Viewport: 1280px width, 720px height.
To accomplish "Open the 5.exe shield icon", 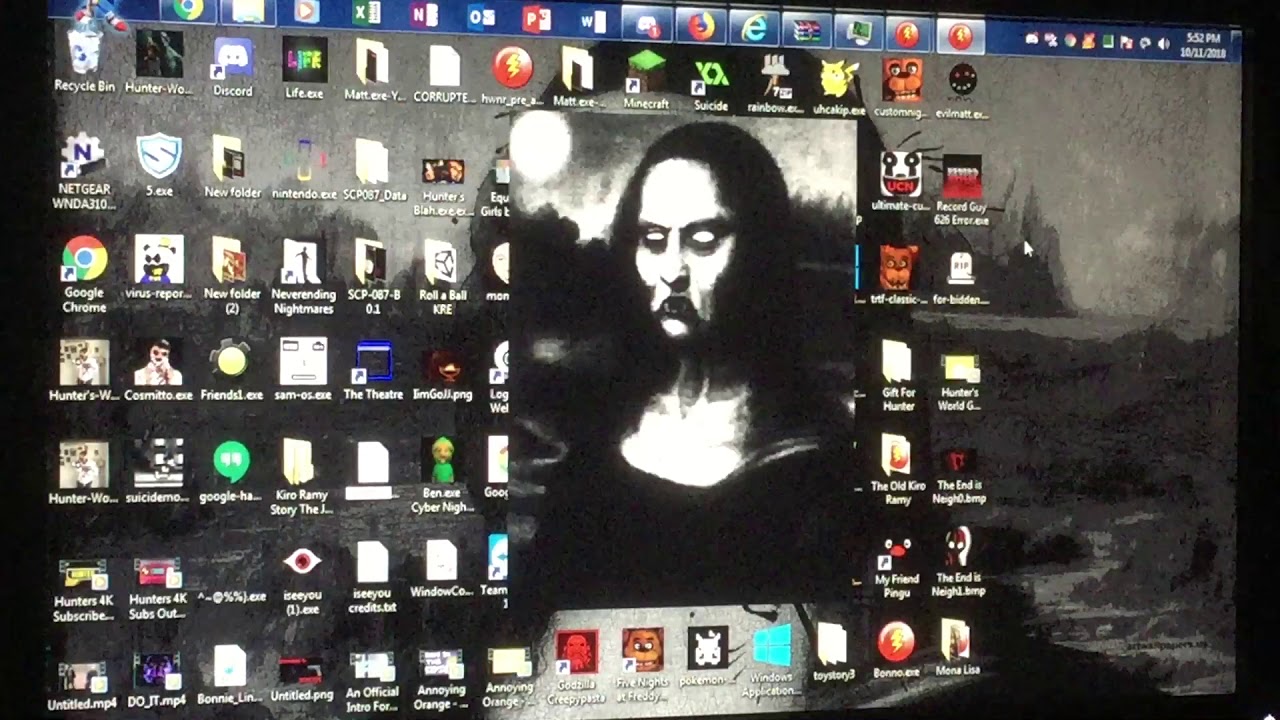I will [x=159, y=165].
